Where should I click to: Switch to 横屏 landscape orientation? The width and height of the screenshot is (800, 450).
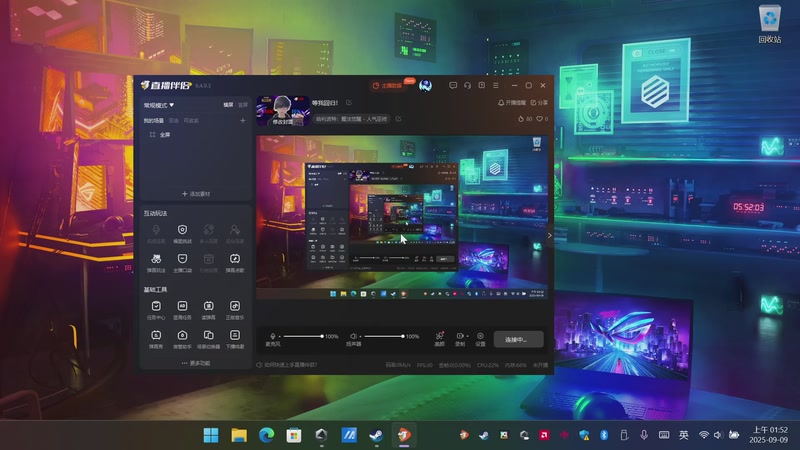coord(228,105)
